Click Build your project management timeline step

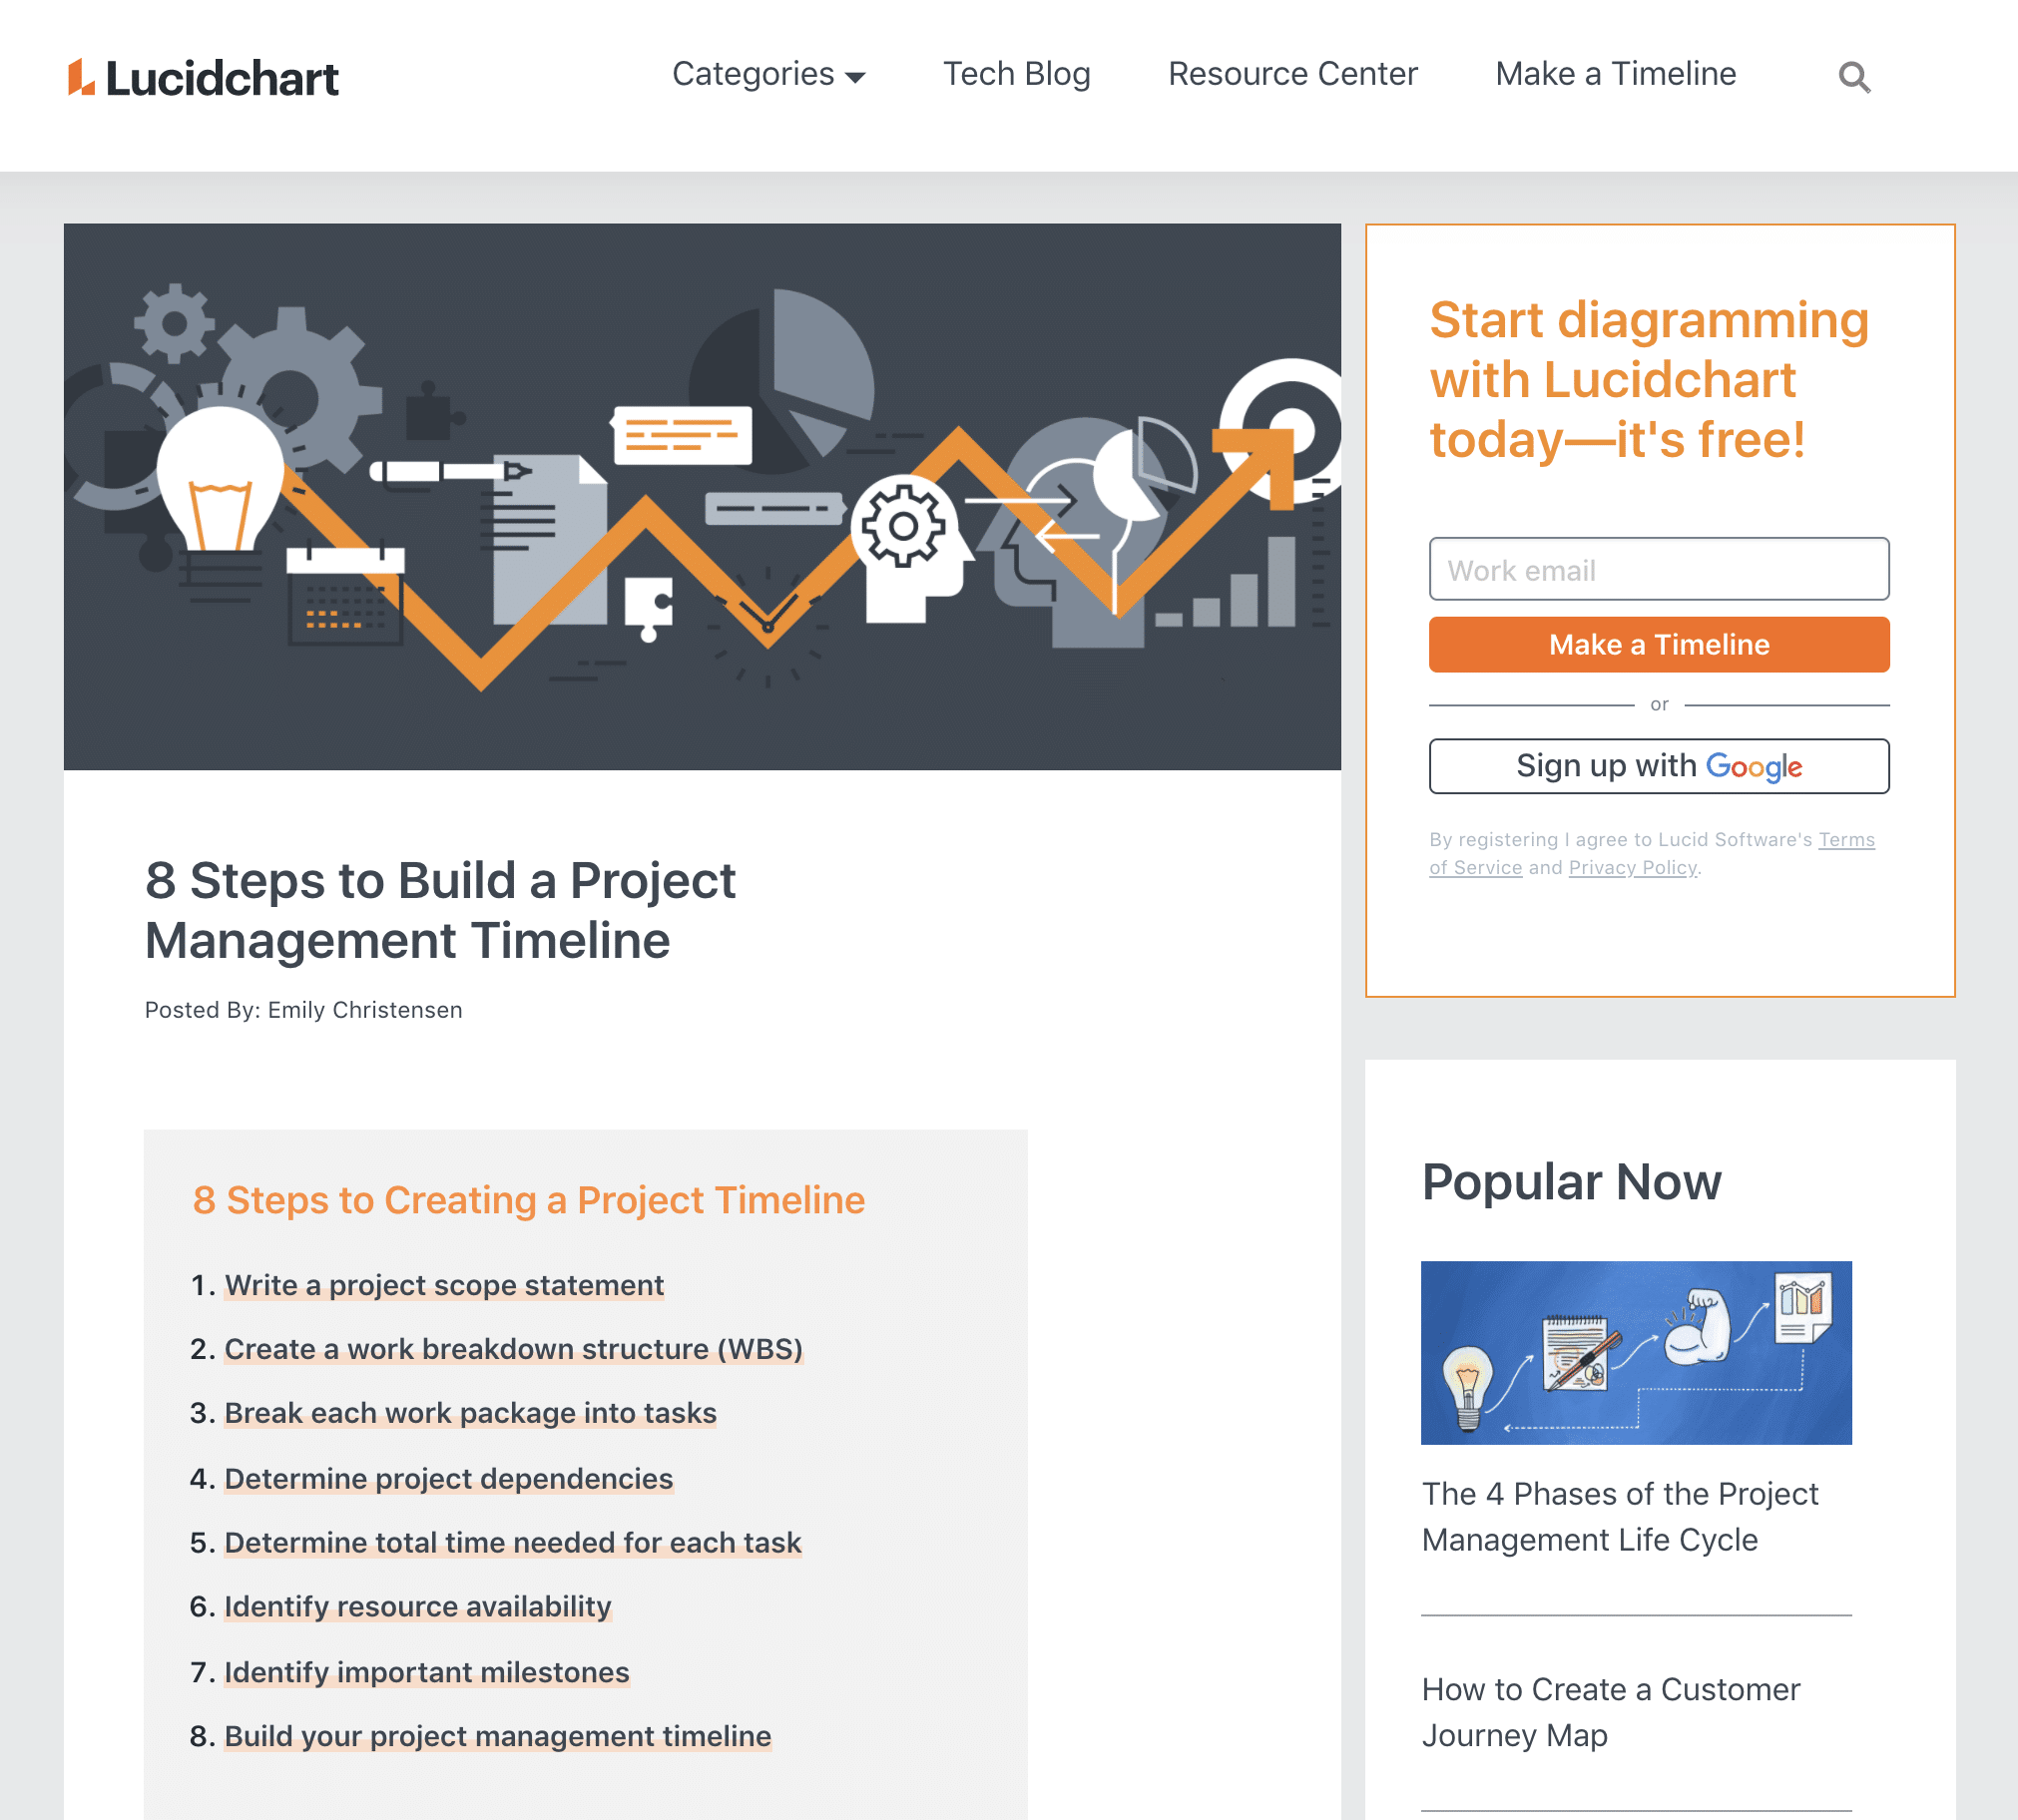coord(497,1735)
